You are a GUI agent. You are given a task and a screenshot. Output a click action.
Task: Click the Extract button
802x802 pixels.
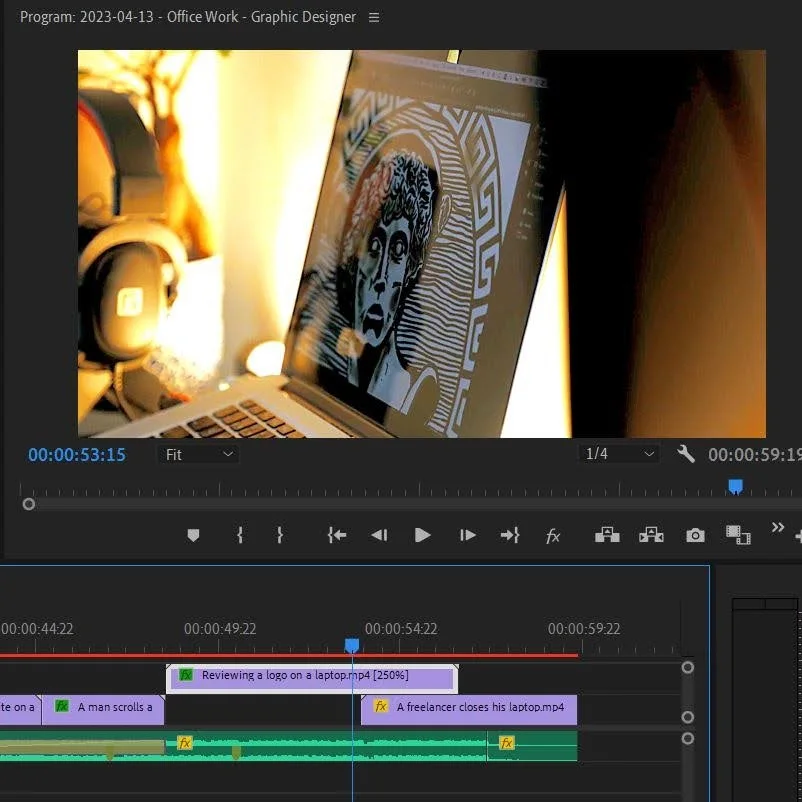(x=651, y=535)
